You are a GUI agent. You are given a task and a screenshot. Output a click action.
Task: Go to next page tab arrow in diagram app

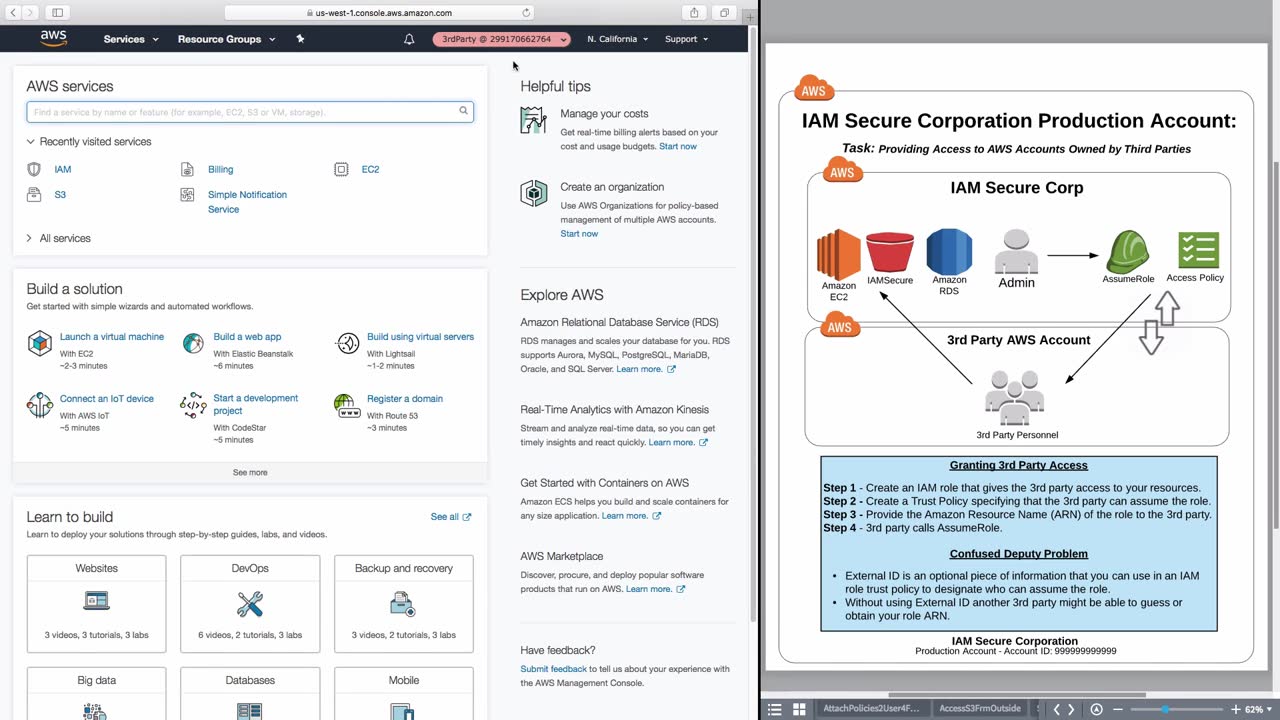[x=1071, y=709]
